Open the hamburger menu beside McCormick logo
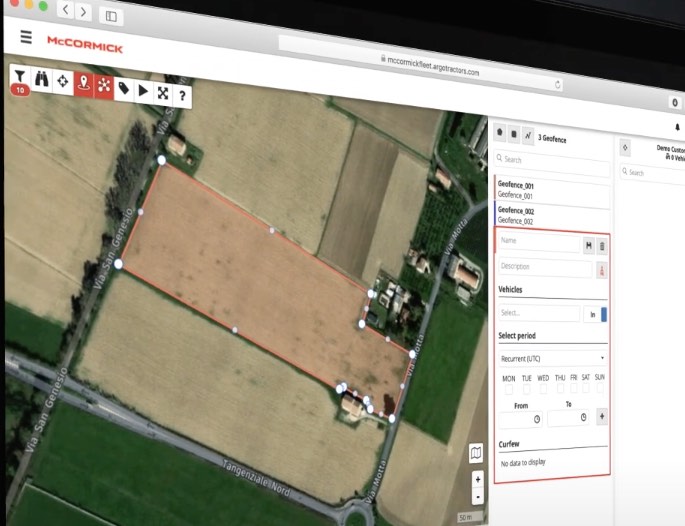The height and width of the screenshot is (526, 685). [x=25, y=38]
